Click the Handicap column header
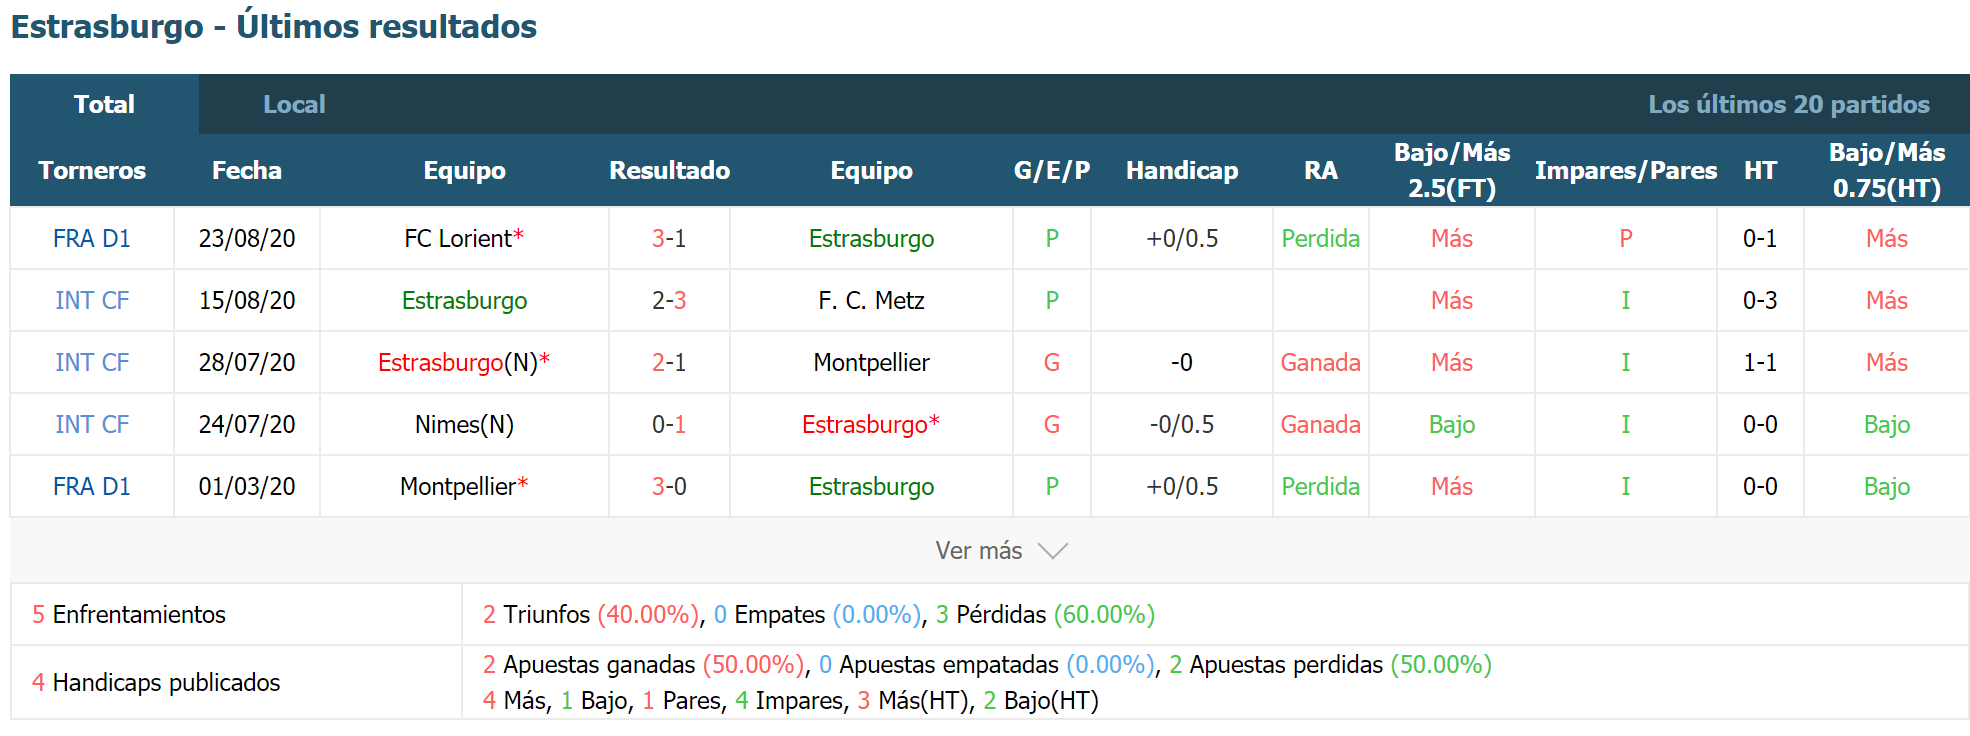Image resolution: width=1970 pixels, height=736 pixels. click(x=1182, y=170)
